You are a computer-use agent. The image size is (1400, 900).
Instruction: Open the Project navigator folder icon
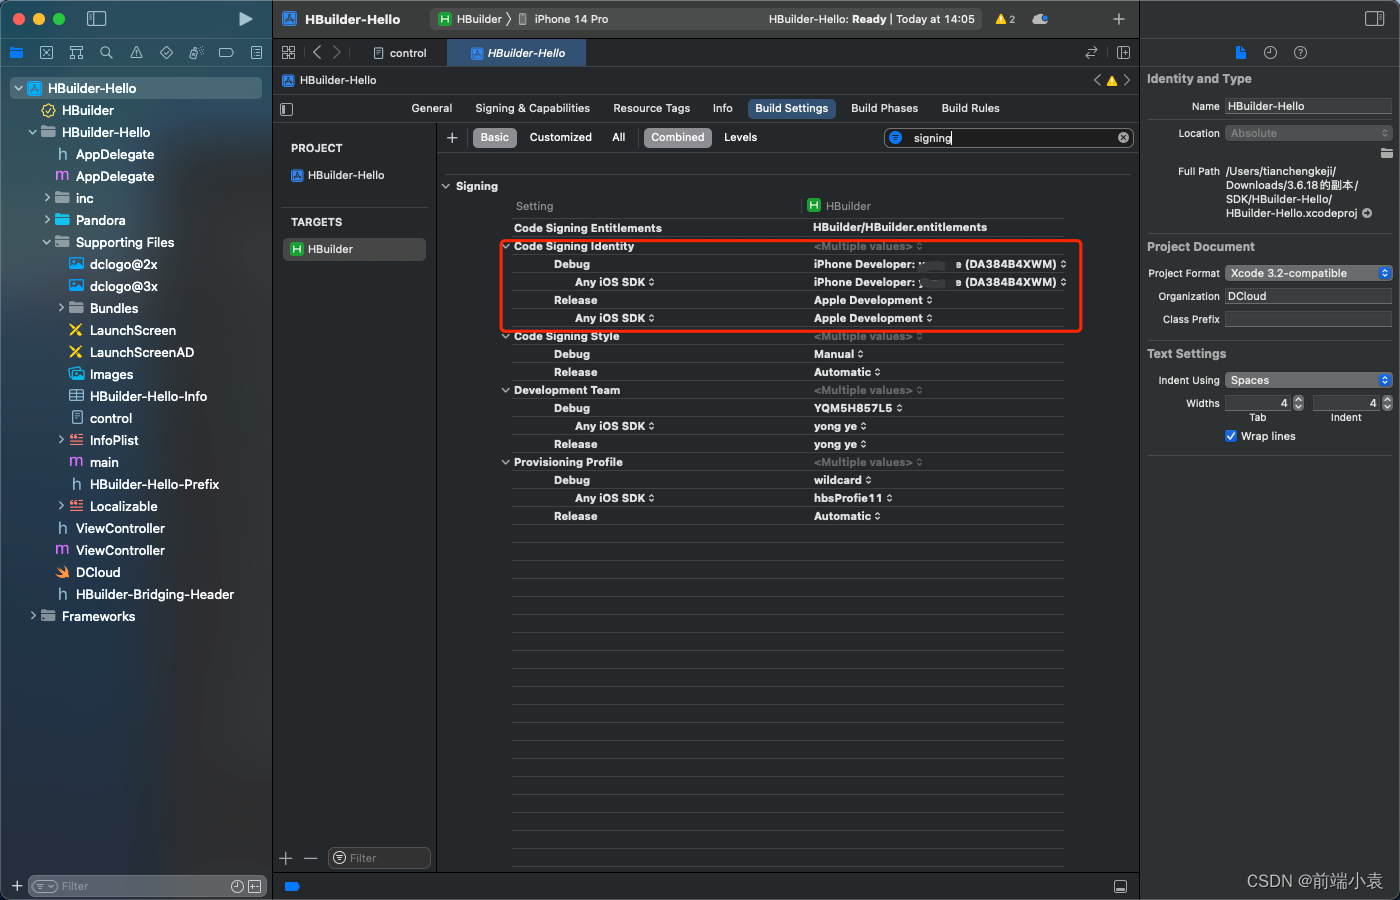pyautogui.click(x=16, y=53)
